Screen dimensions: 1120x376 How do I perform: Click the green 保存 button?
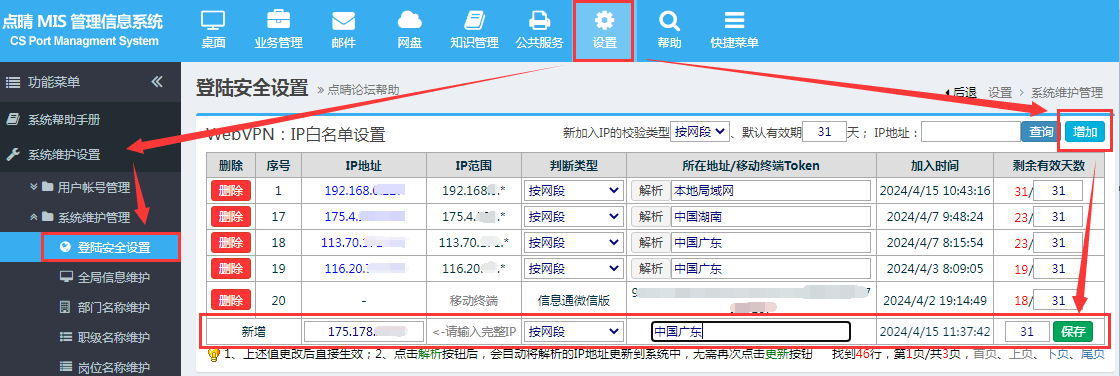point(1073,332)
